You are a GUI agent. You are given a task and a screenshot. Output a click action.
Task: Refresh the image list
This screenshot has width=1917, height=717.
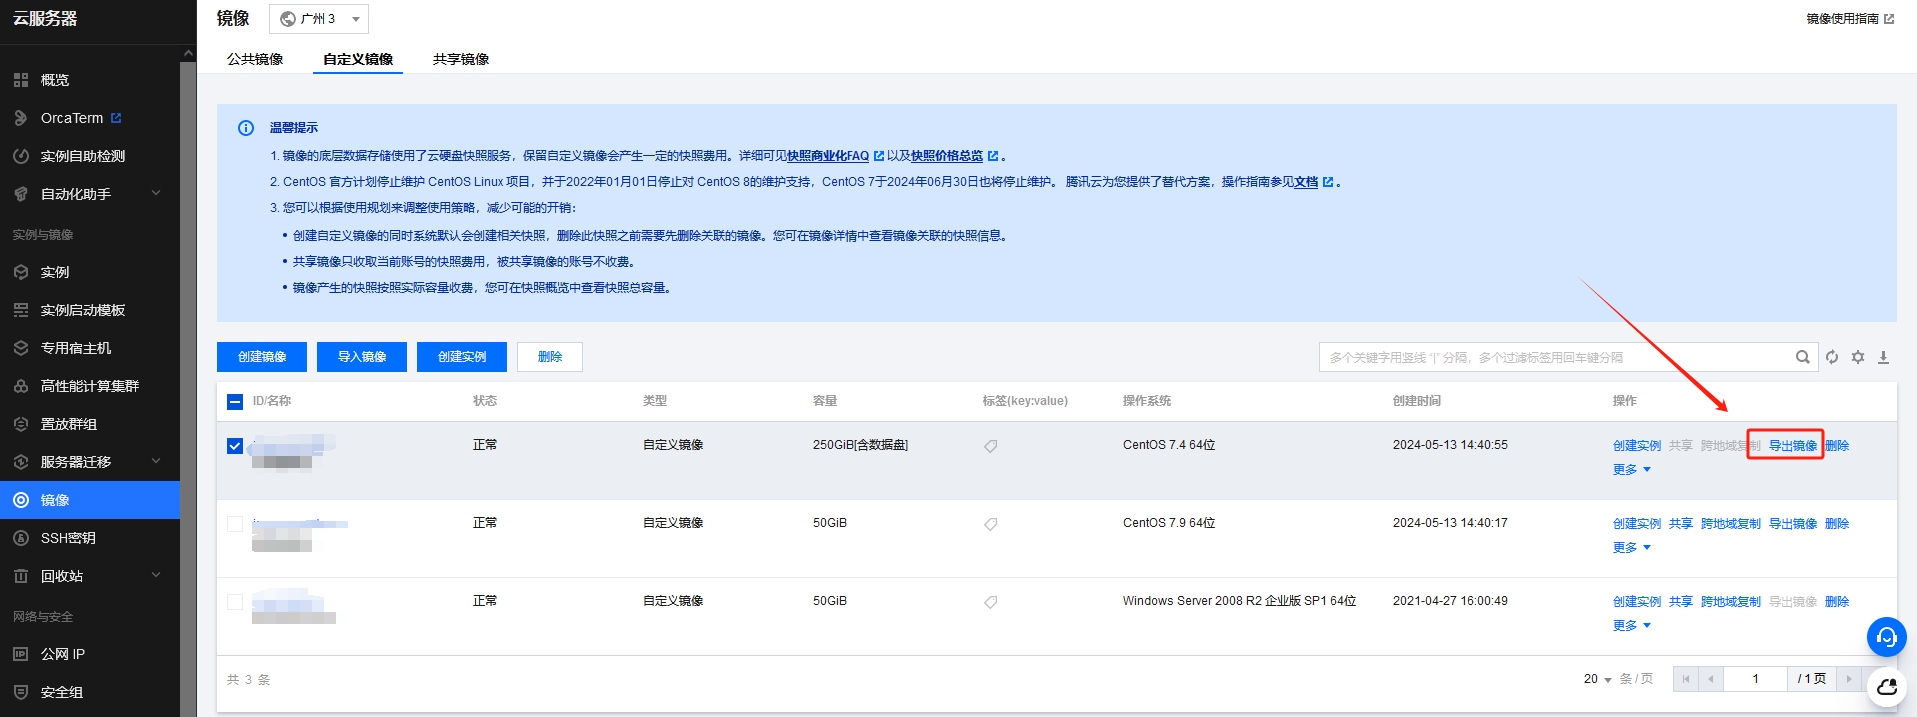tap(1832, 357)
